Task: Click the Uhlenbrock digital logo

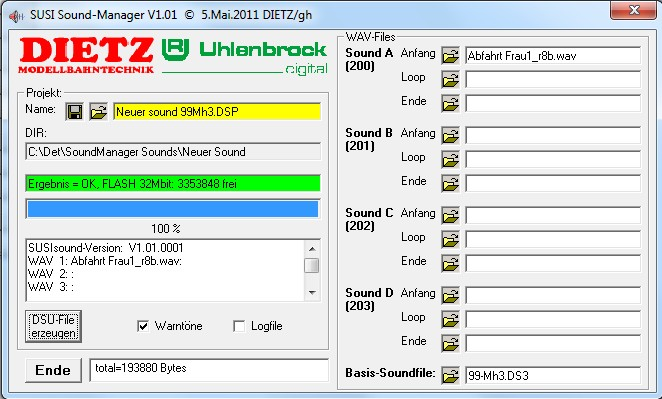Action: [244, 57]
